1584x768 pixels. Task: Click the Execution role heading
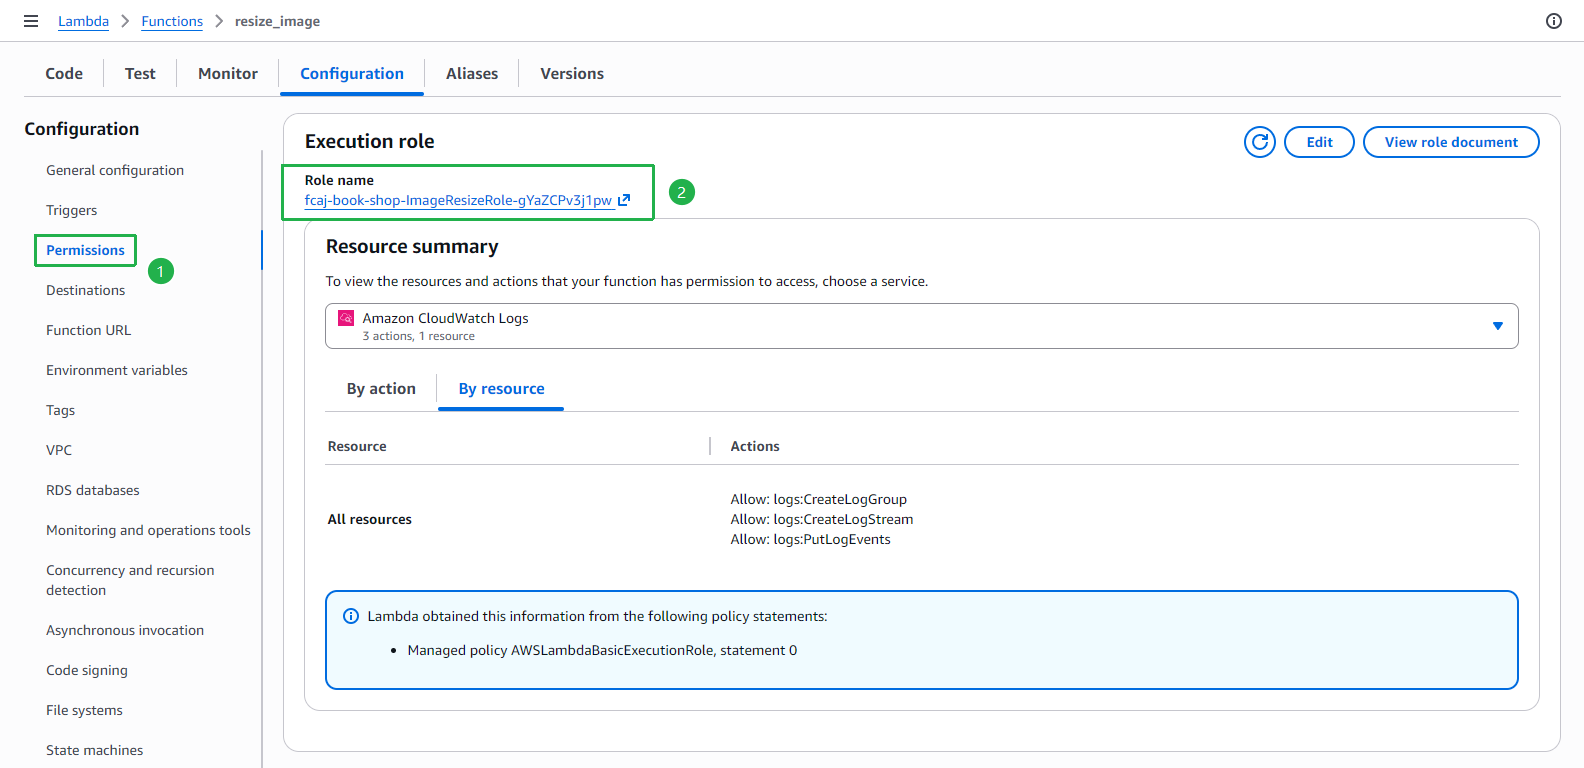point(370,141)
